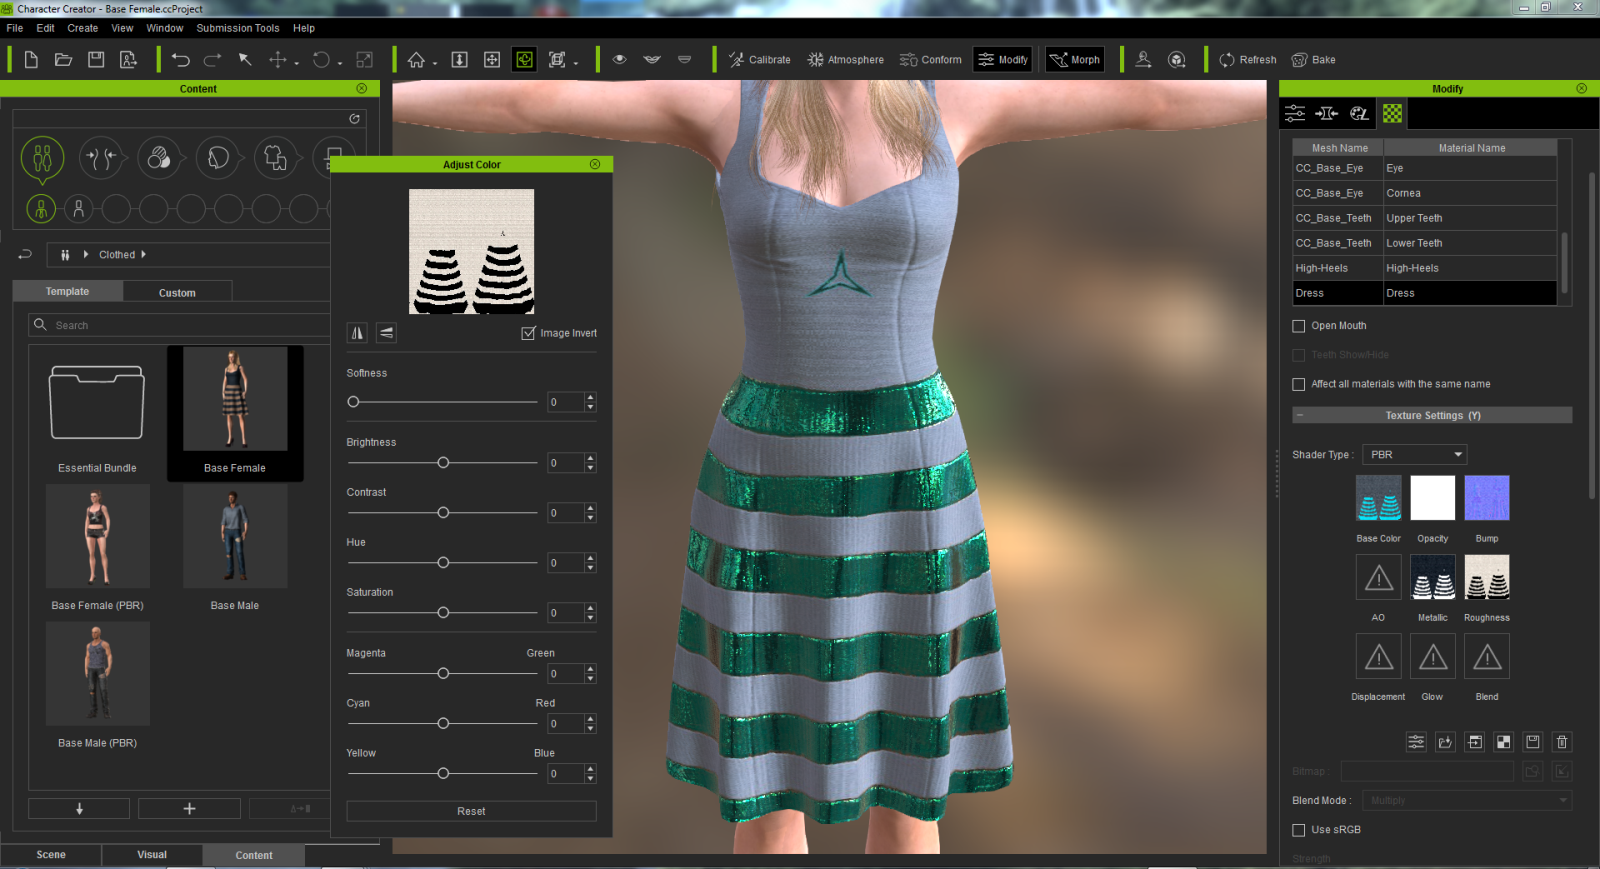Select the Cloth category icon

pyautogui.click(x=276, y=158)
